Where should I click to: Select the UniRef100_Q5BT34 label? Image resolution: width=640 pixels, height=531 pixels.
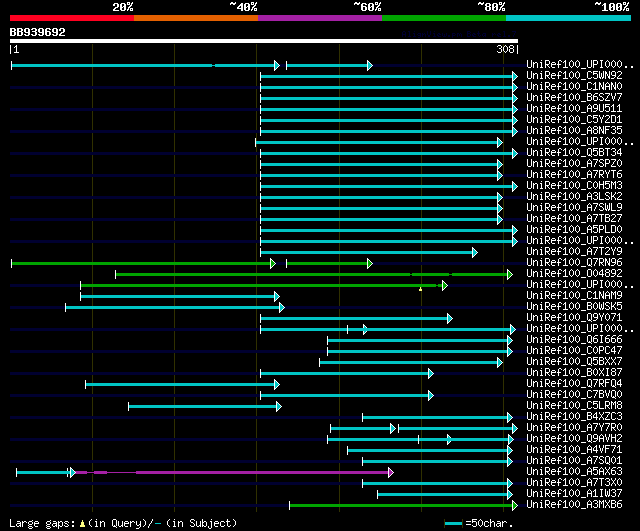point(574,153)
